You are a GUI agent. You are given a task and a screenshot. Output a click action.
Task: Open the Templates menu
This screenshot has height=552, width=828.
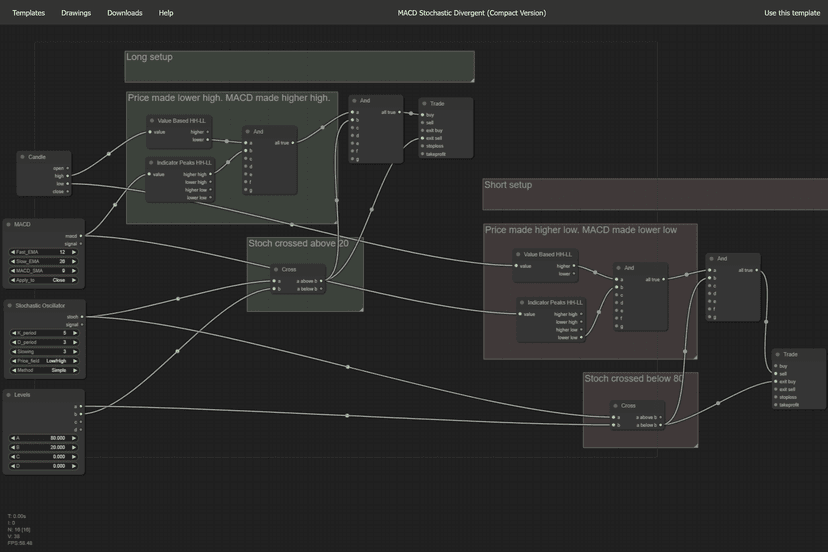[29, 13]
